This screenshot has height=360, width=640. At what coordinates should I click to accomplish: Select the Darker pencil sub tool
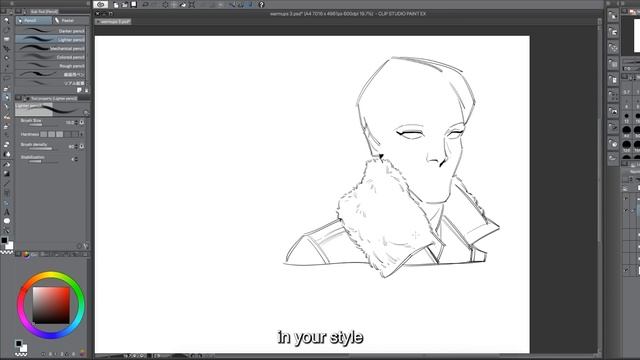[x=51, y=31]
